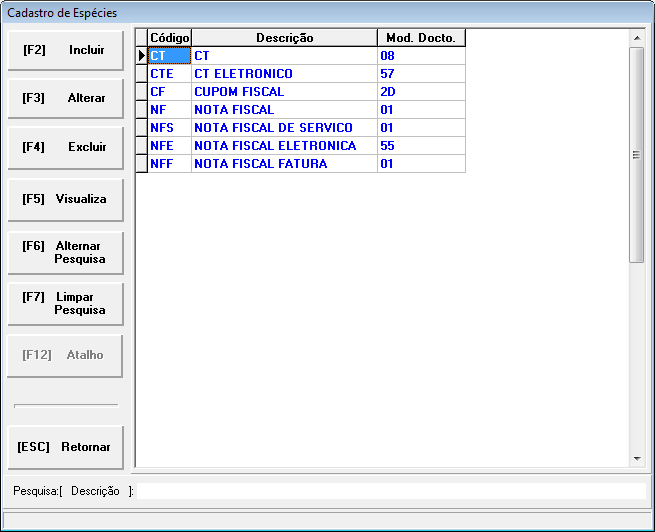655x532 pixels.
Task: Select the NOTA FISCAL DE SERVICO row
Action: click(x=284, y=128)
